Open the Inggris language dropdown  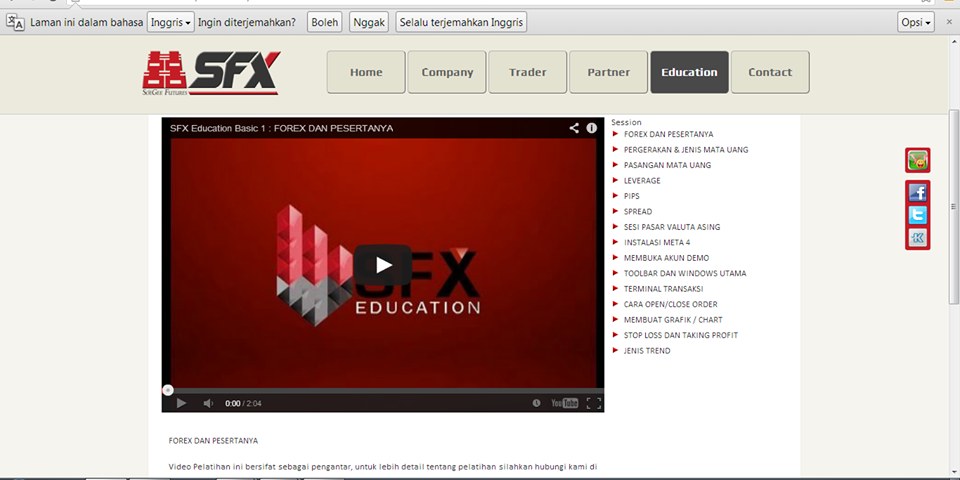tap(170, 22)
